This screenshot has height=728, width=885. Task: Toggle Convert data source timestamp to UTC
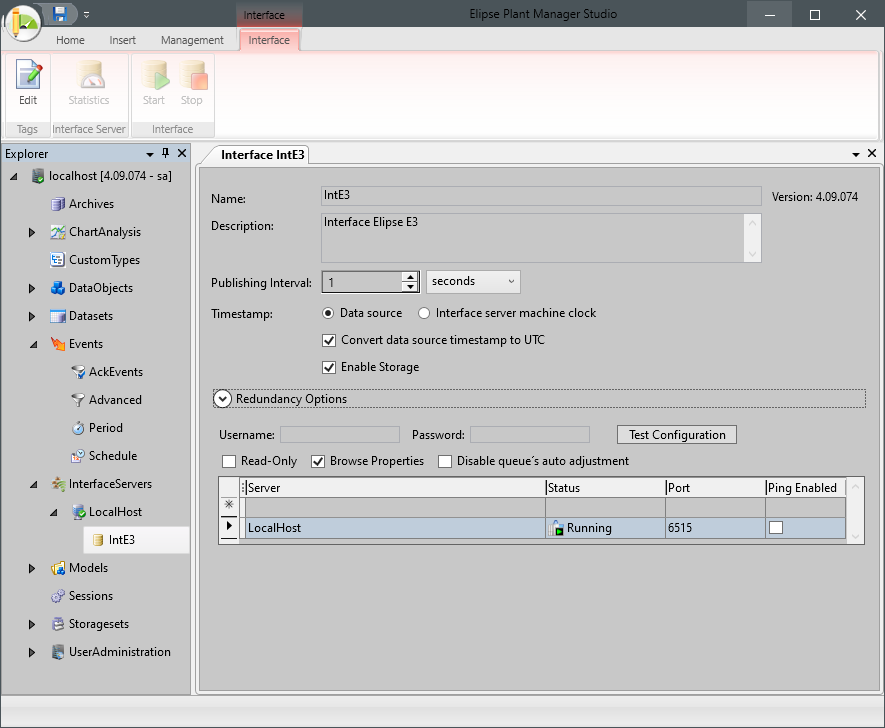coord(328,340)
